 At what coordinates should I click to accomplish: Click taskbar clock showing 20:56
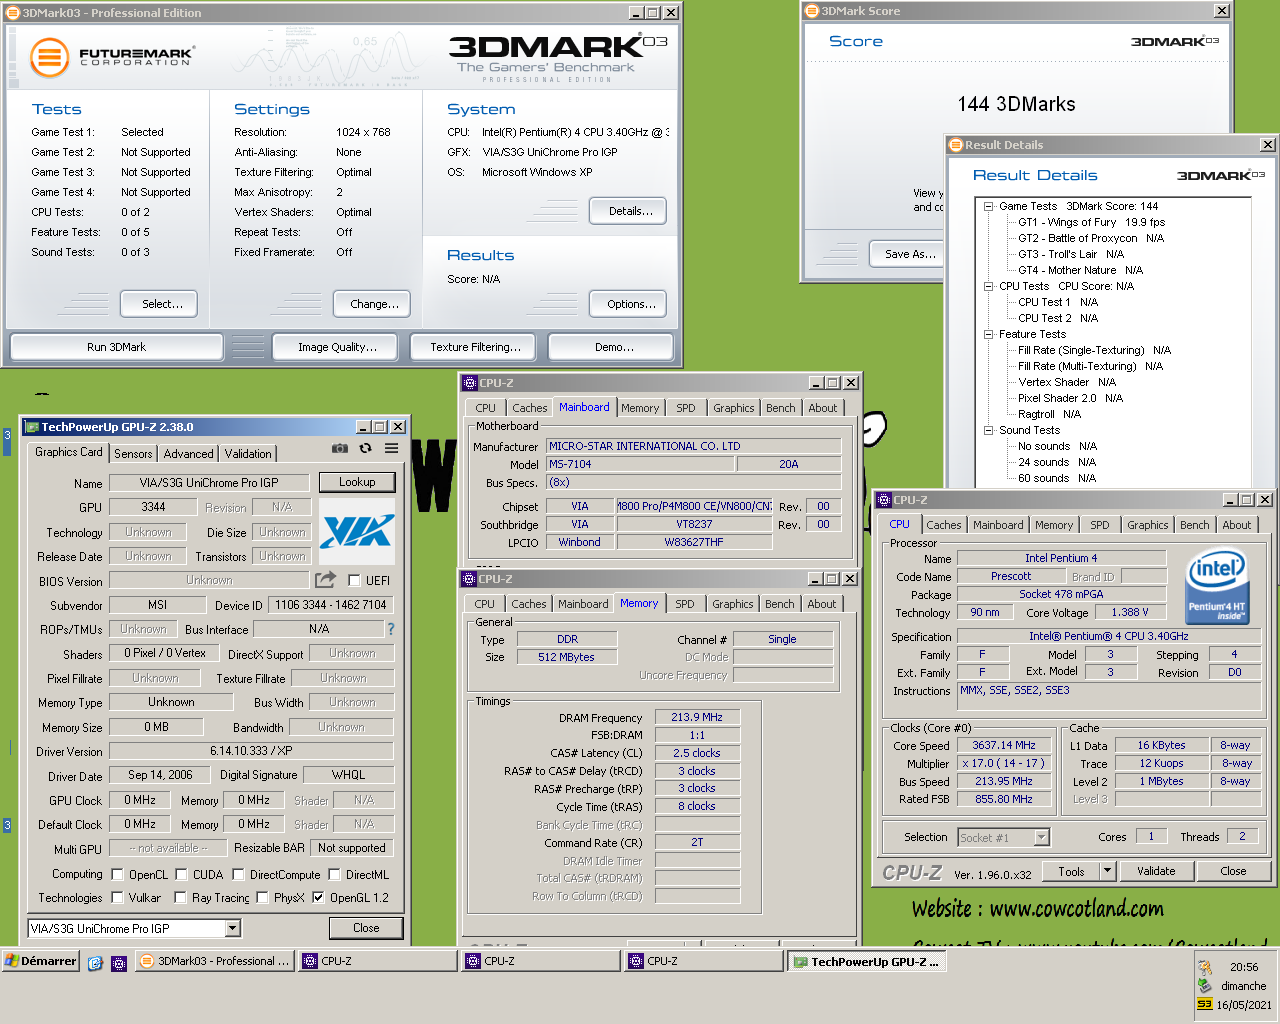(x=1244, y=967)
